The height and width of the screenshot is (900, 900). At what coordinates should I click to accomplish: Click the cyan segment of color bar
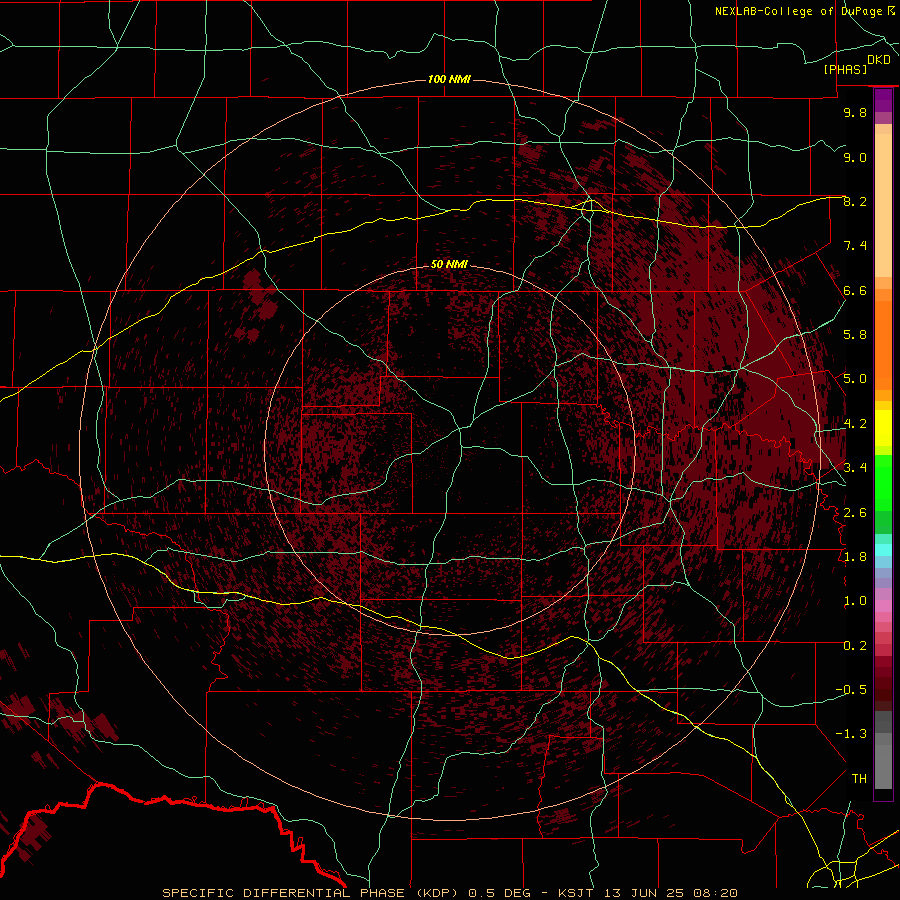883,550
